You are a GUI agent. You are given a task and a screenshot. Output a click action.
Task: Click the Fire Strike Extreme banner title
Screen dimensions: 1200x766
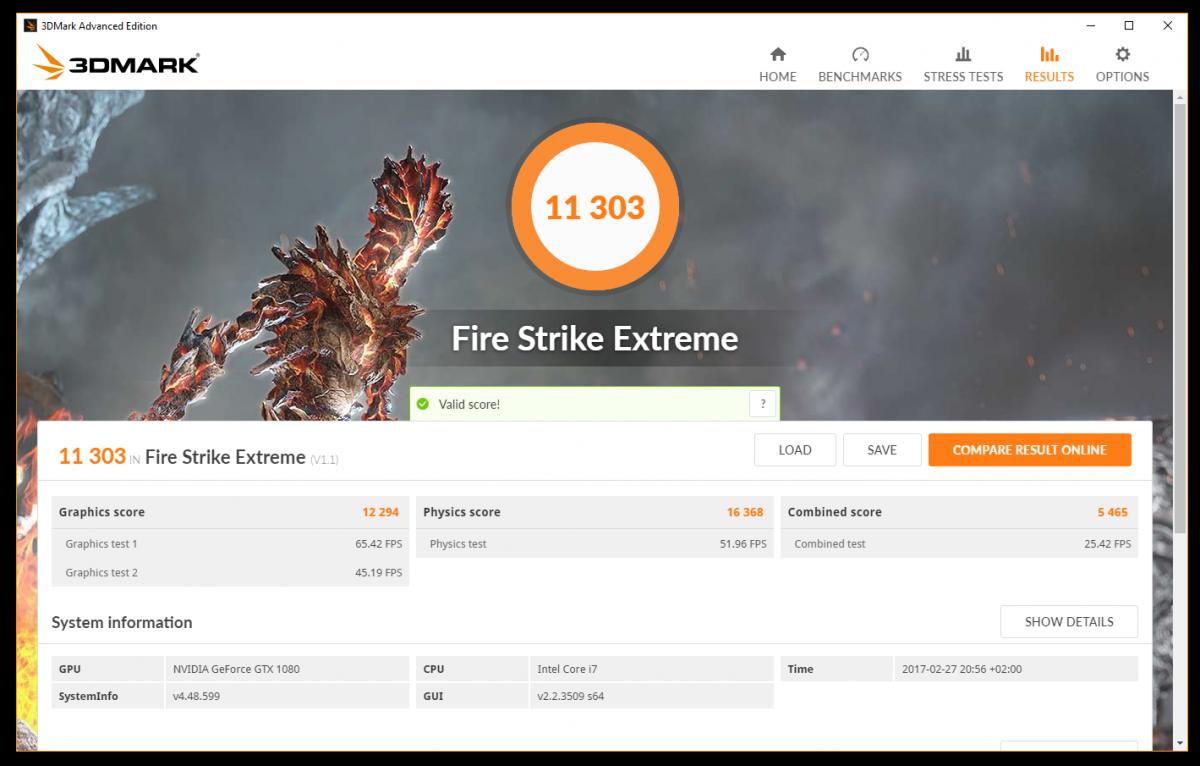[595, 339]
